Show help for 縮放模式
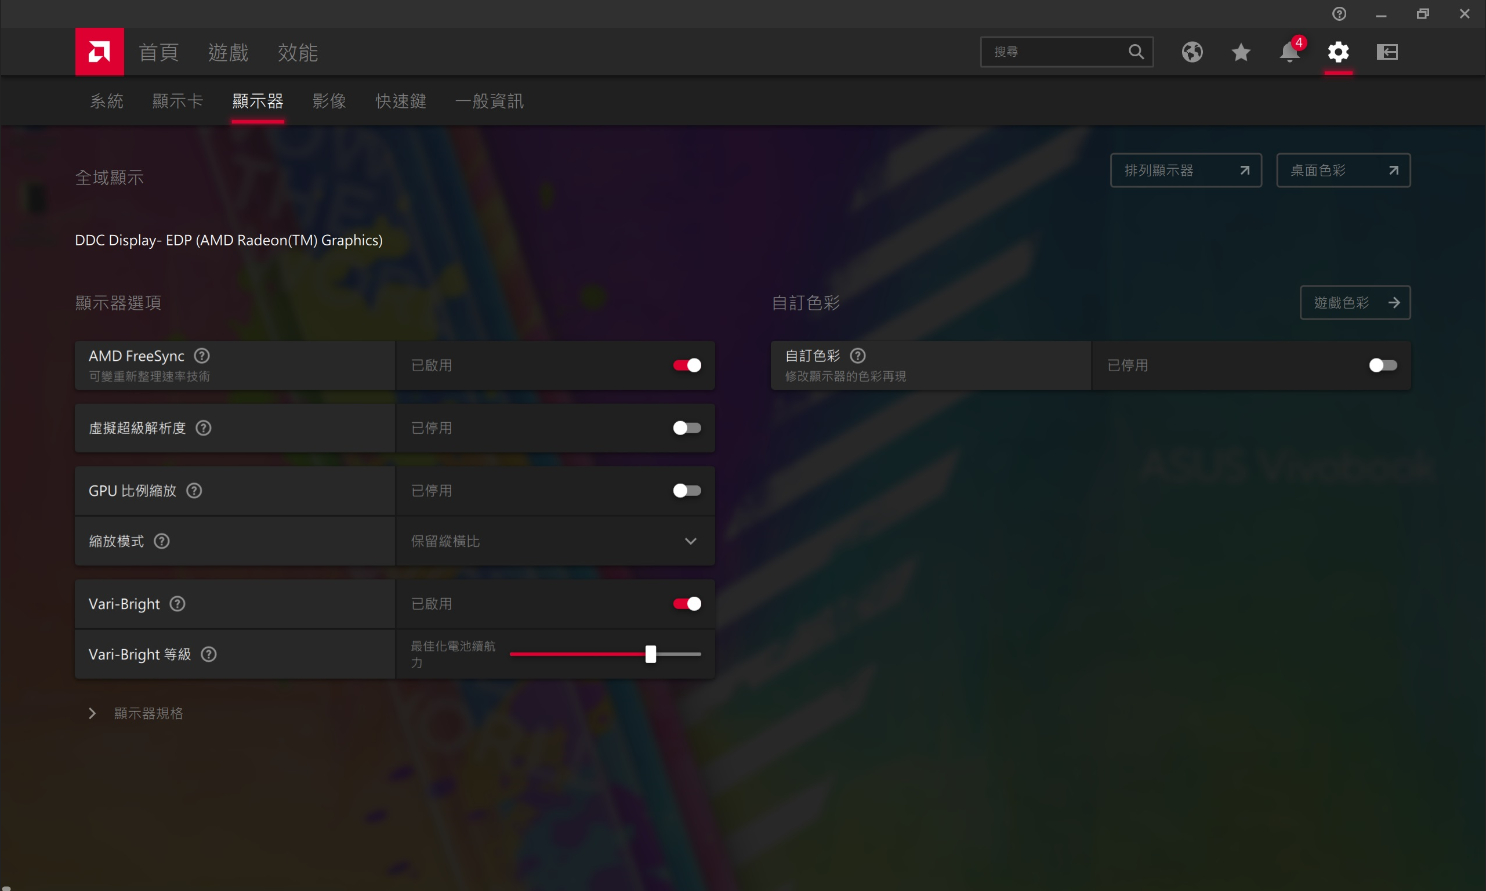Viewport: 1486px width, 891px height. pyautogui.click(x=162, y=541)
